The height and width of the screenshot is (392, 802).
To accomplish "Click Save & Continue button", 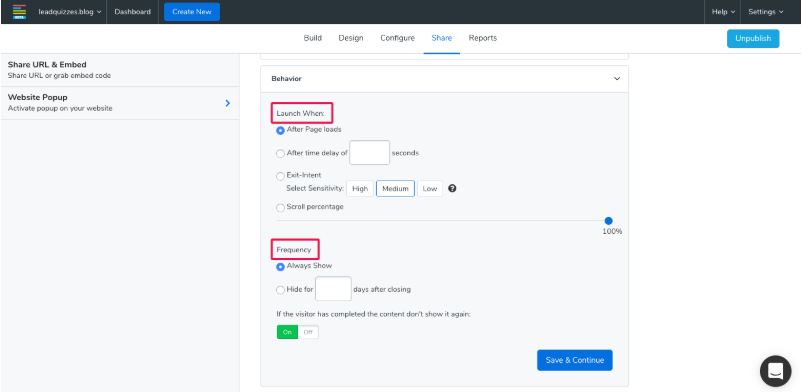I will point(574,360).
